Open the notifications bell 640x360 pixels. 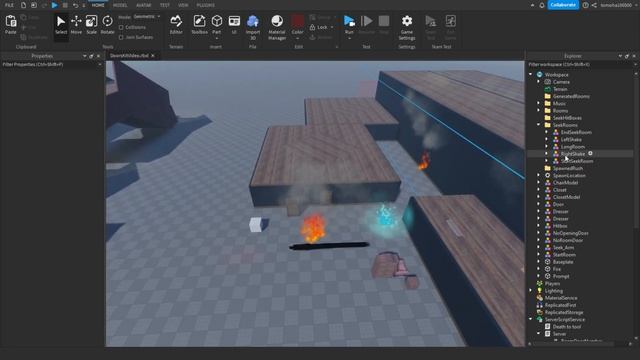pos(542,5)
